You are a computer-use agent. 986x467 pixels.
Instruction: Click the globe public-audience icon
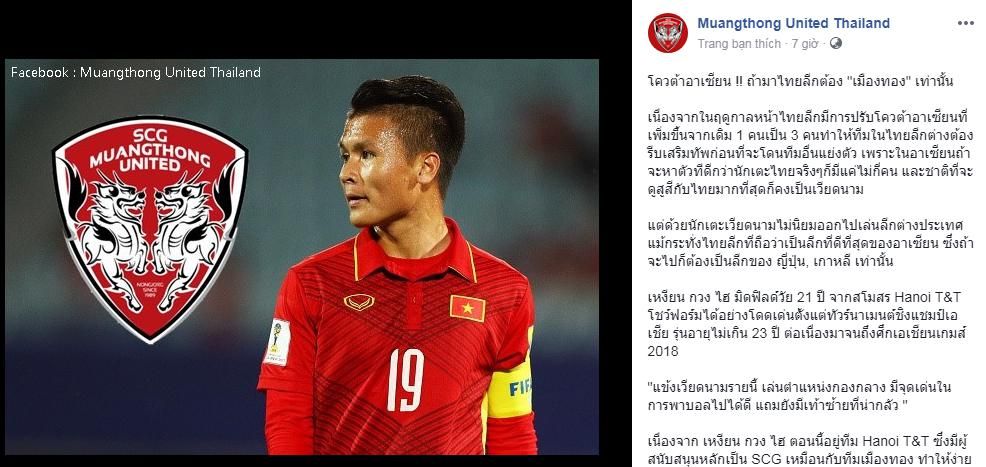[836, 43]
